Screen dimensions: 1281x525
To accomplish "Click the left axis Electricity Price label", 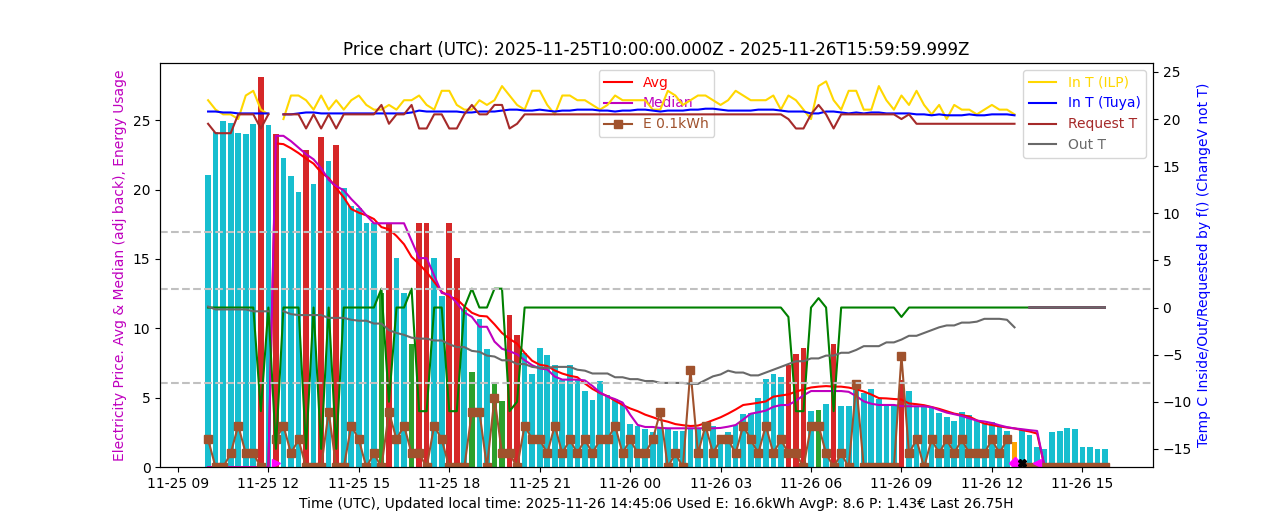I will coord(119,265).
